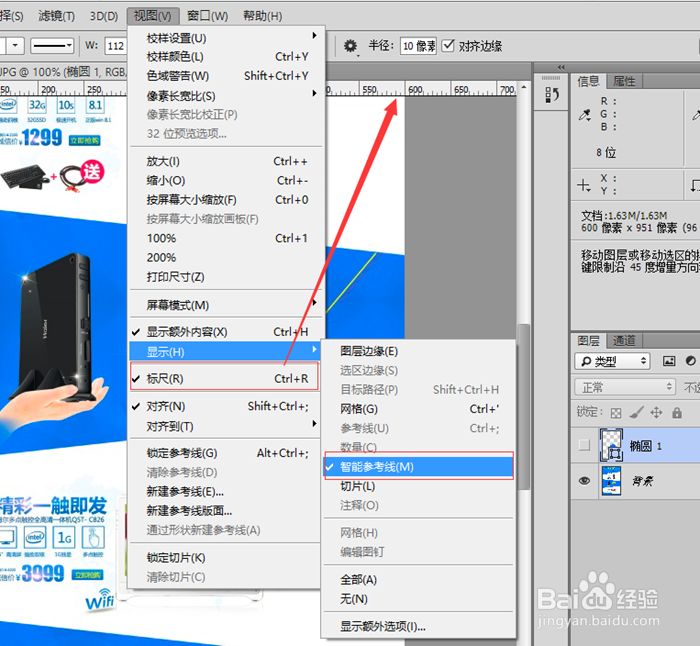700x646 pixels.
Task: Expand 对齐到(T) submenu
Action: [x=224, y=426]
